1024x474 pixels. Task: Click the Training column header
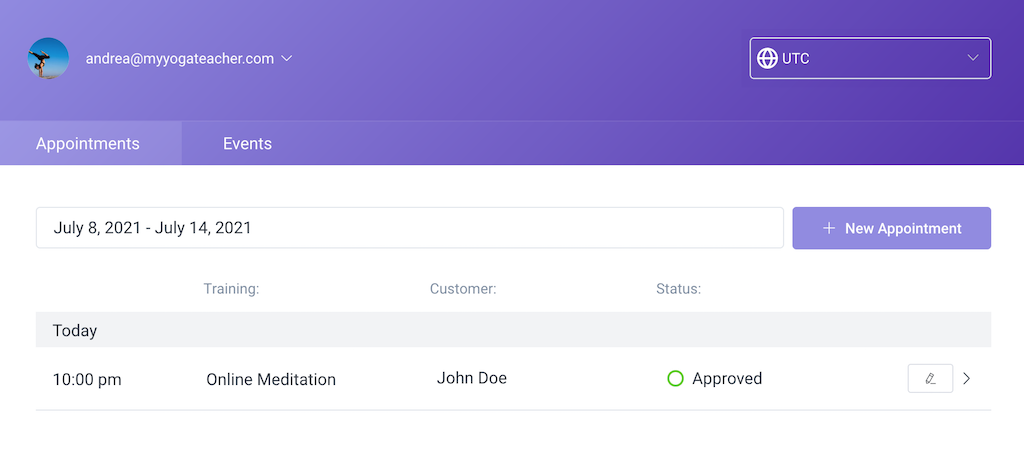coord(231,289)
